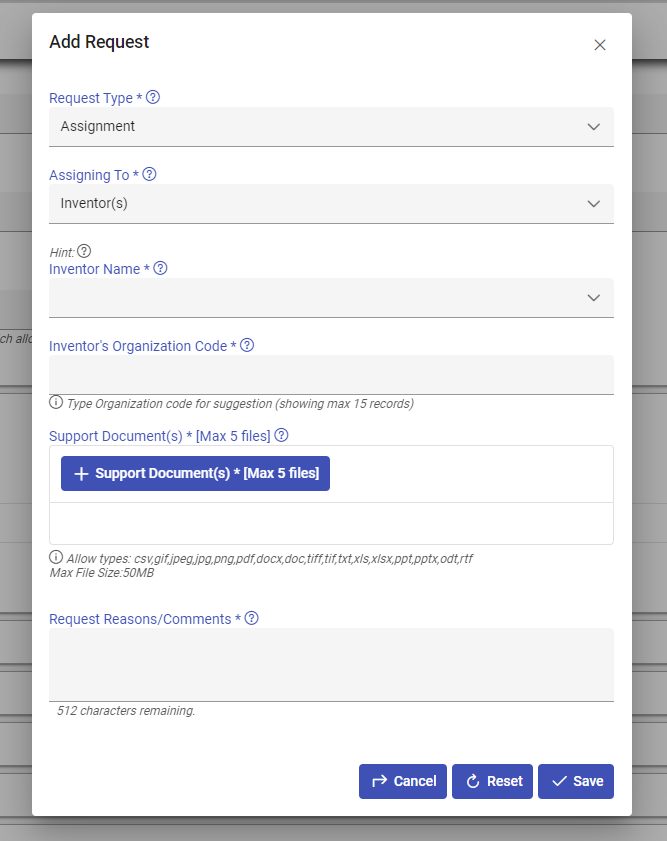Open the Inventor Name dropdown
Screen dimensions: 667x841
(331, 298)
